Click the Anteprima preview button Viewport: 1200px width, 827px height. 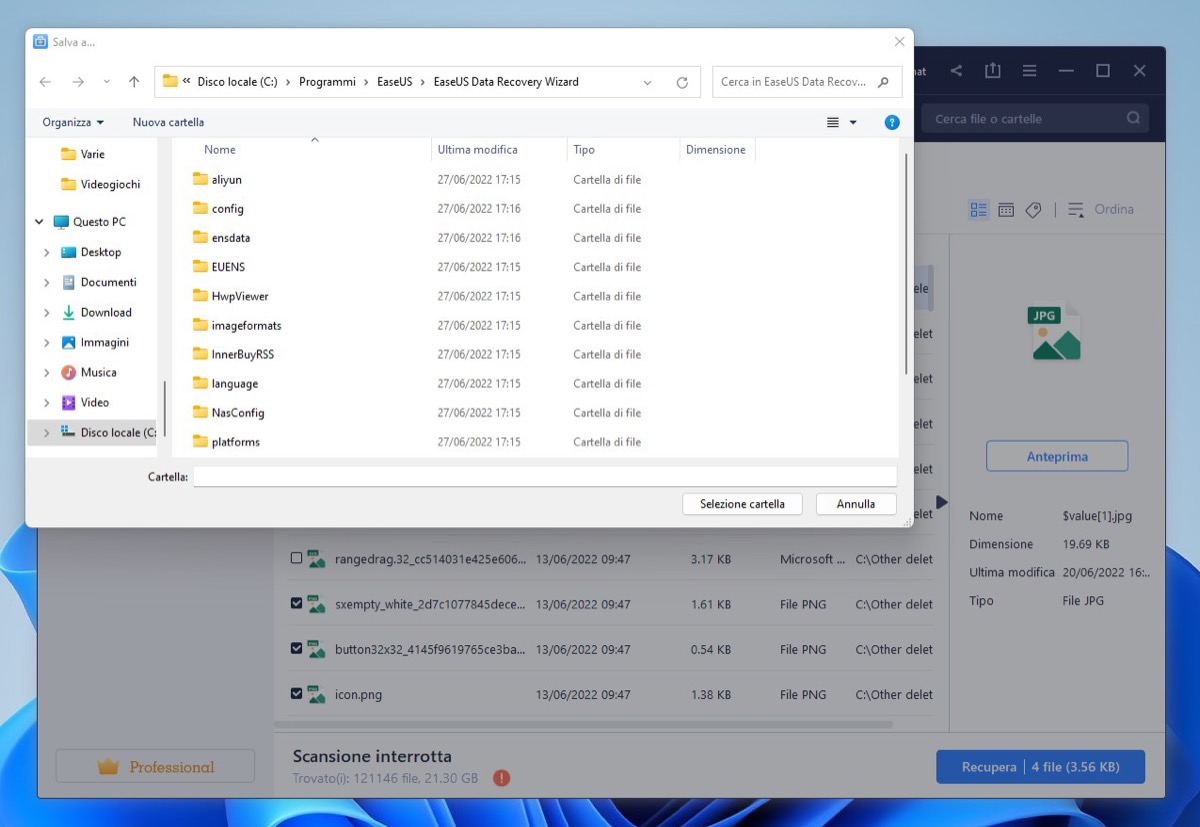pyautogui.click(x=1057, y=456)
